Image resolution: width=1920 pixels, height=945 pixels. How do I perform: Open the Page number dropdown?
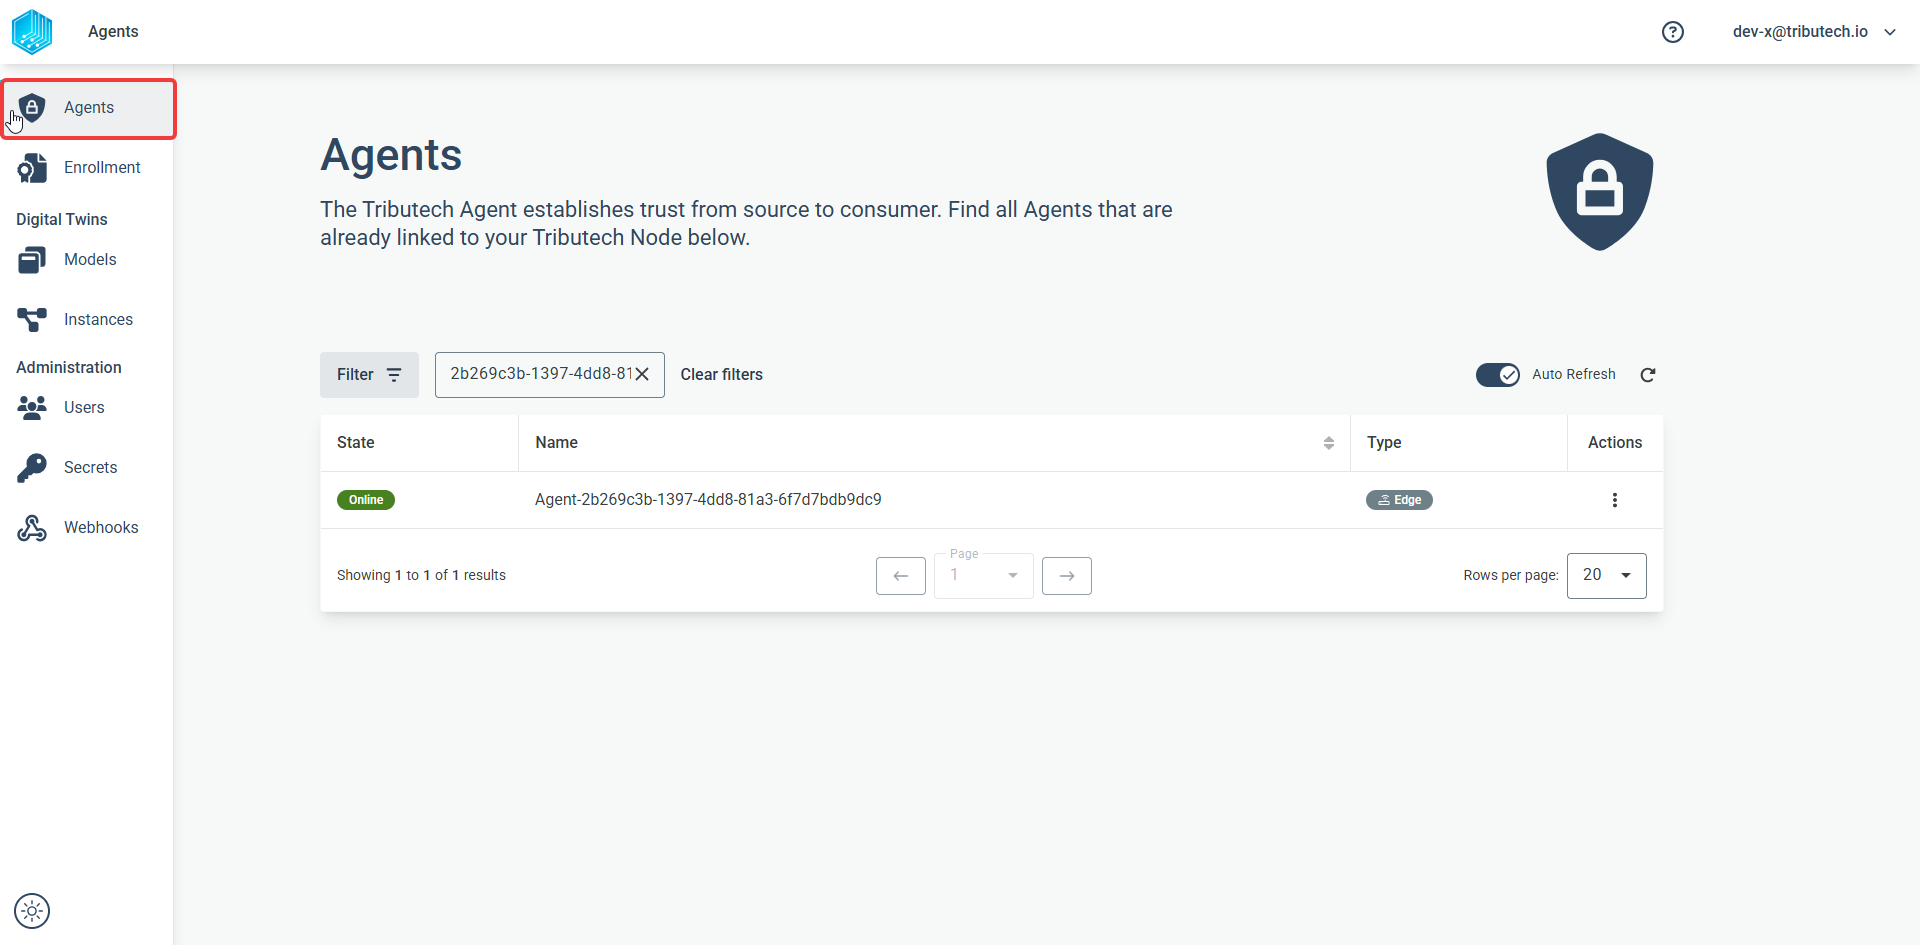click(x=984, y=576)
